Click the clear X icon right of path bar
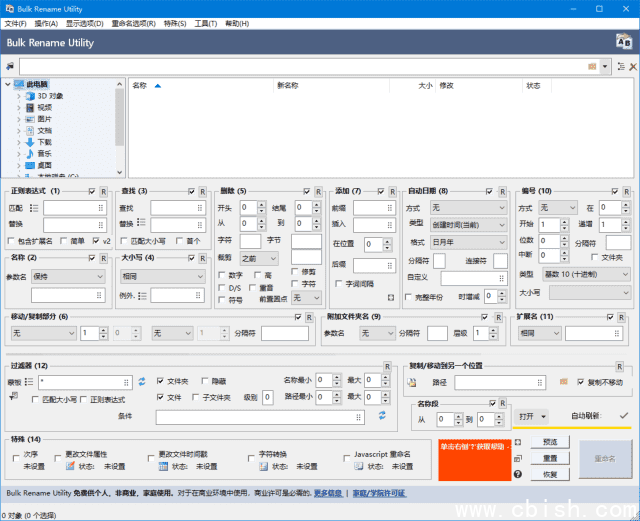Image resolution: width=640 pixels, height=521 pixels. tap(631, 66)
